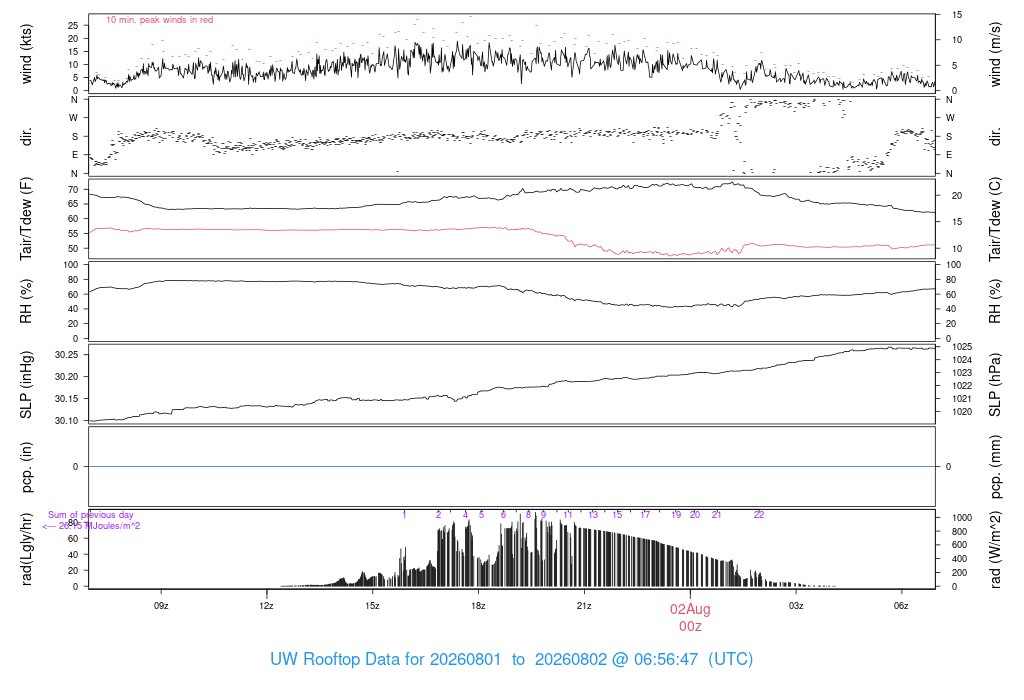
Task: Click the UW Rooftop Data title text
Action: pos(511,659)
